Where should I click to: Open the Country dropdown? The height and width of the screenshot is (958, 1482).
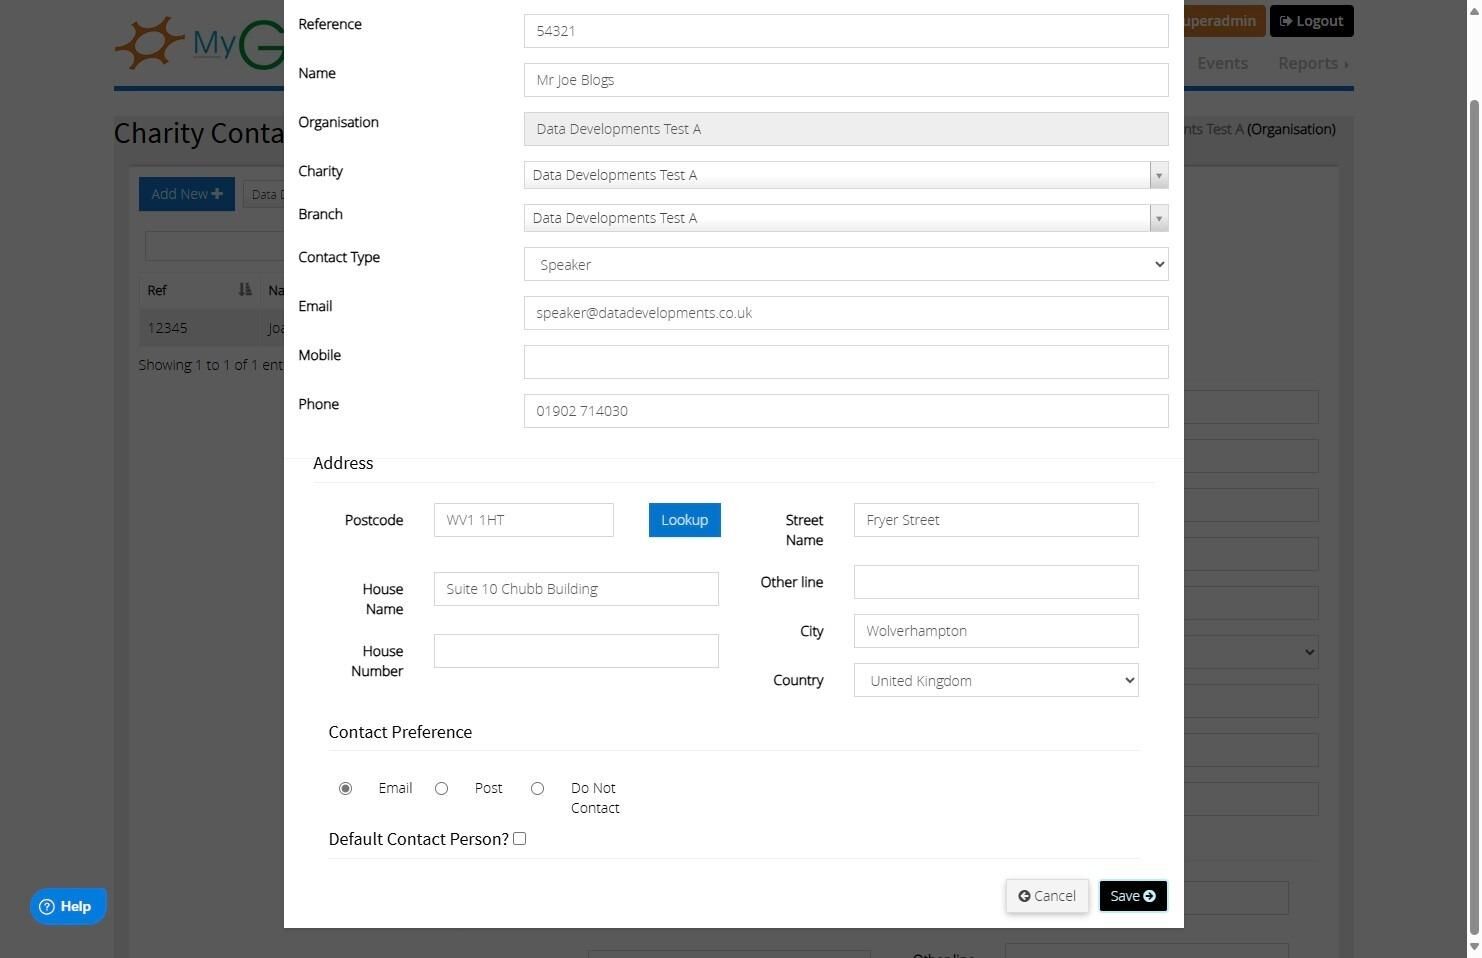pos(996,681)
